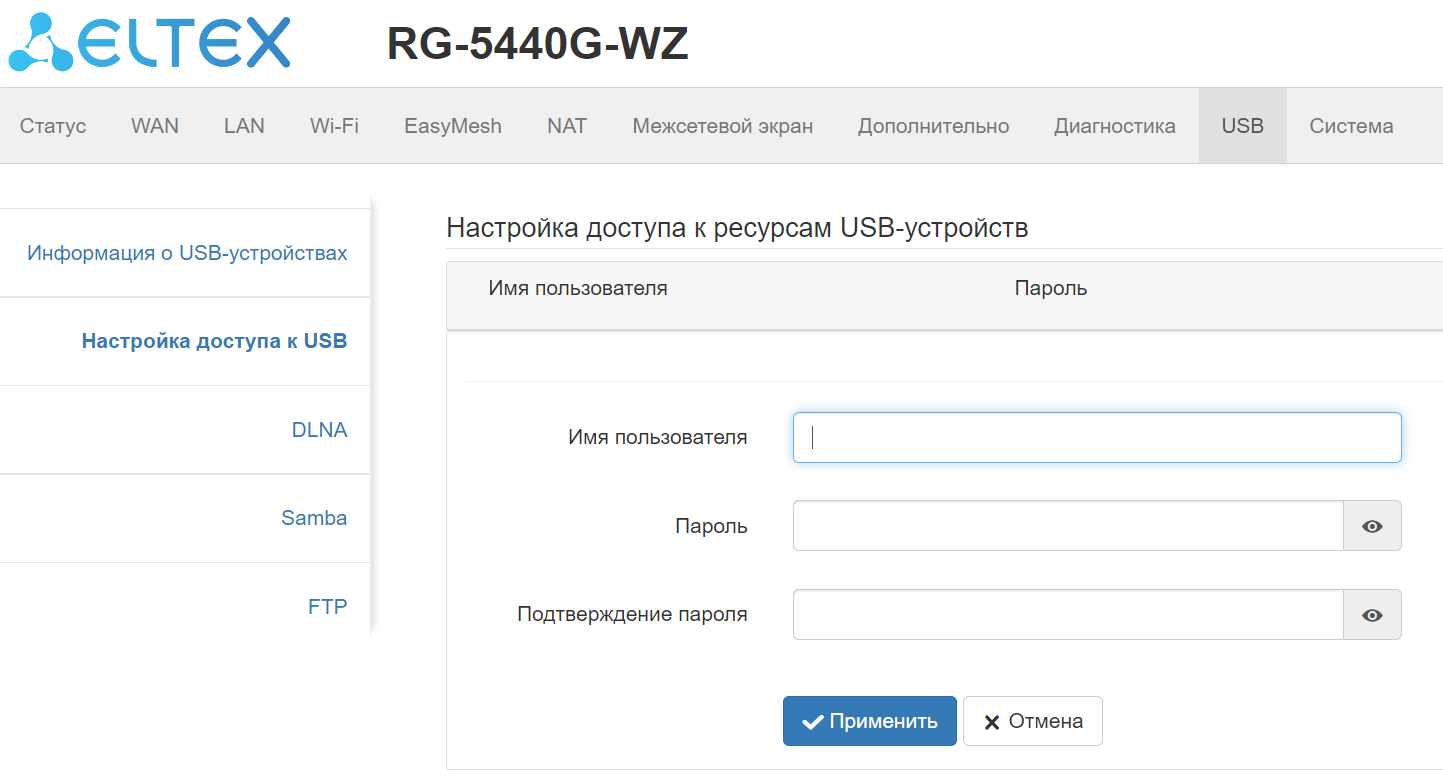Image resolution: width=1443 pixels, height=779 pixels.
Task: Open the Система tab
Action: (x=1351, y=126)
